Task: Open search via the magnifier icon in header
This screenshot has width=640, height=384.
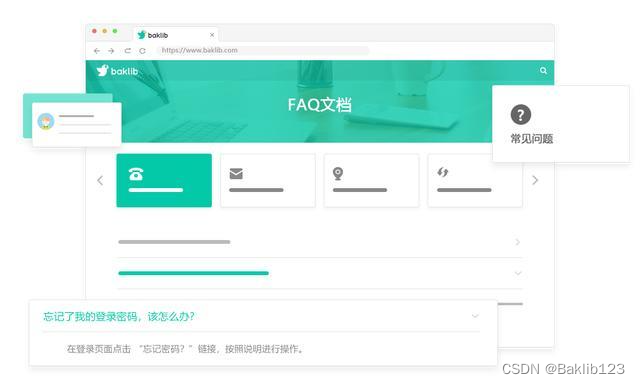Action: [543, 70]
